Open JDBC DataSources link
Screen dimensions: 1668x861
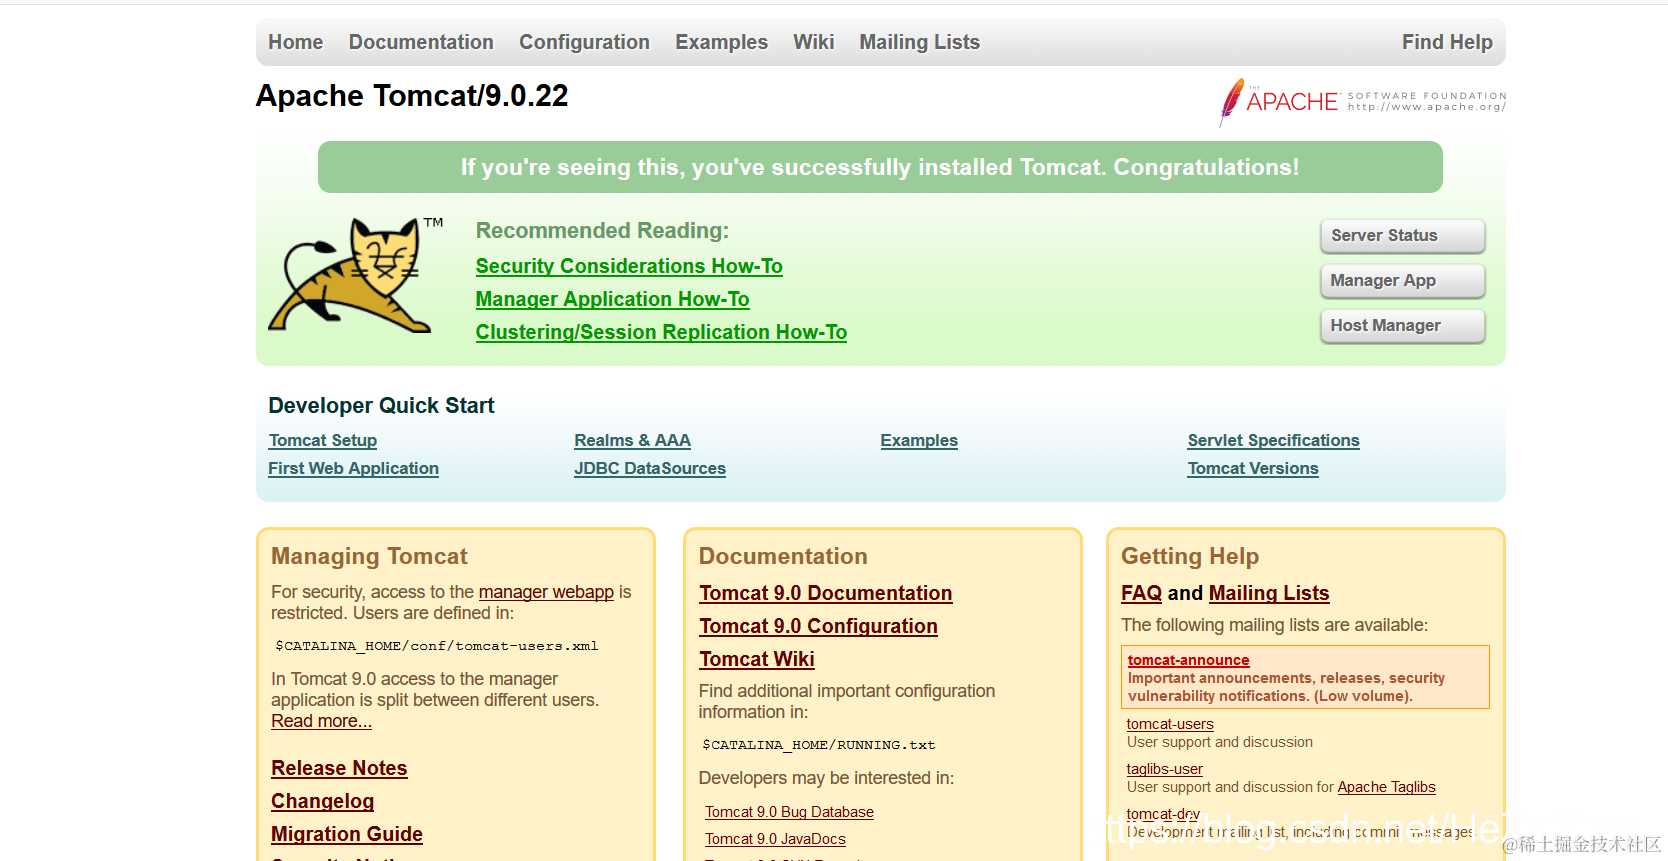click(x=650, y=468)
